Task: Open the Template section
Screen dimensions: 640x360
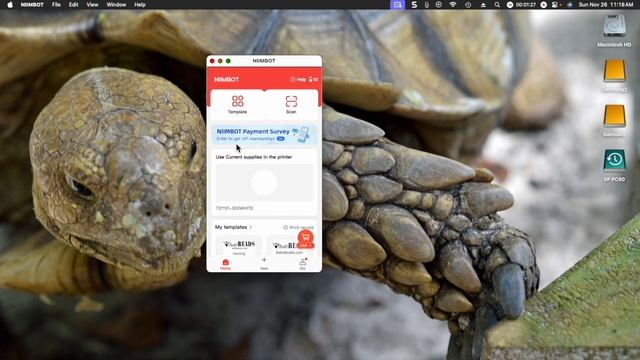Action: point(237,104)
